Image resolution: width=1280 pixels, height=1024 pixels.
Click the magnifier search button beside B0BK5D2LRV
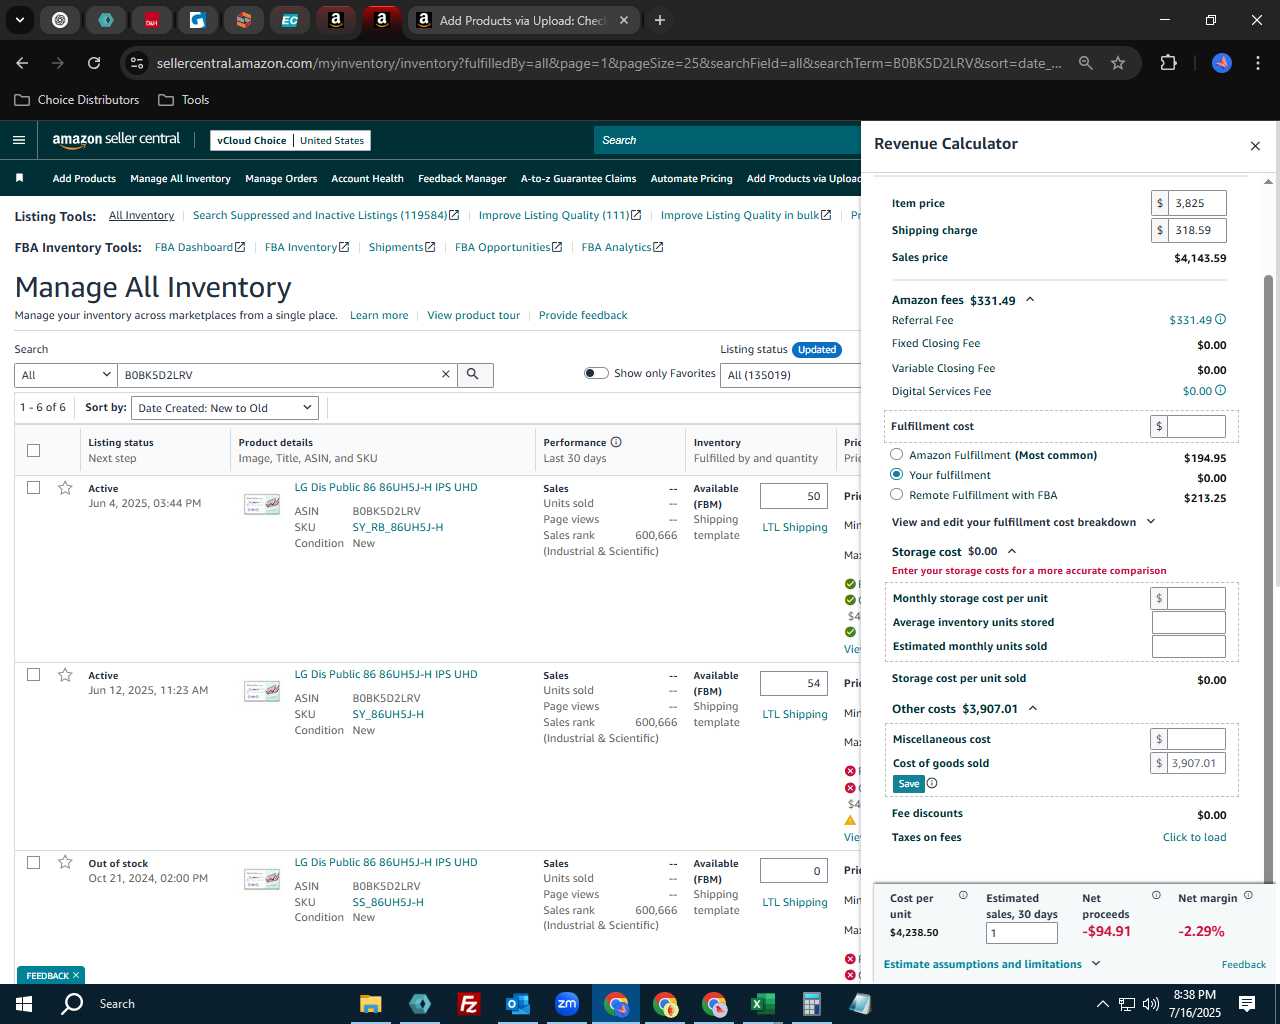click(473, 375)
